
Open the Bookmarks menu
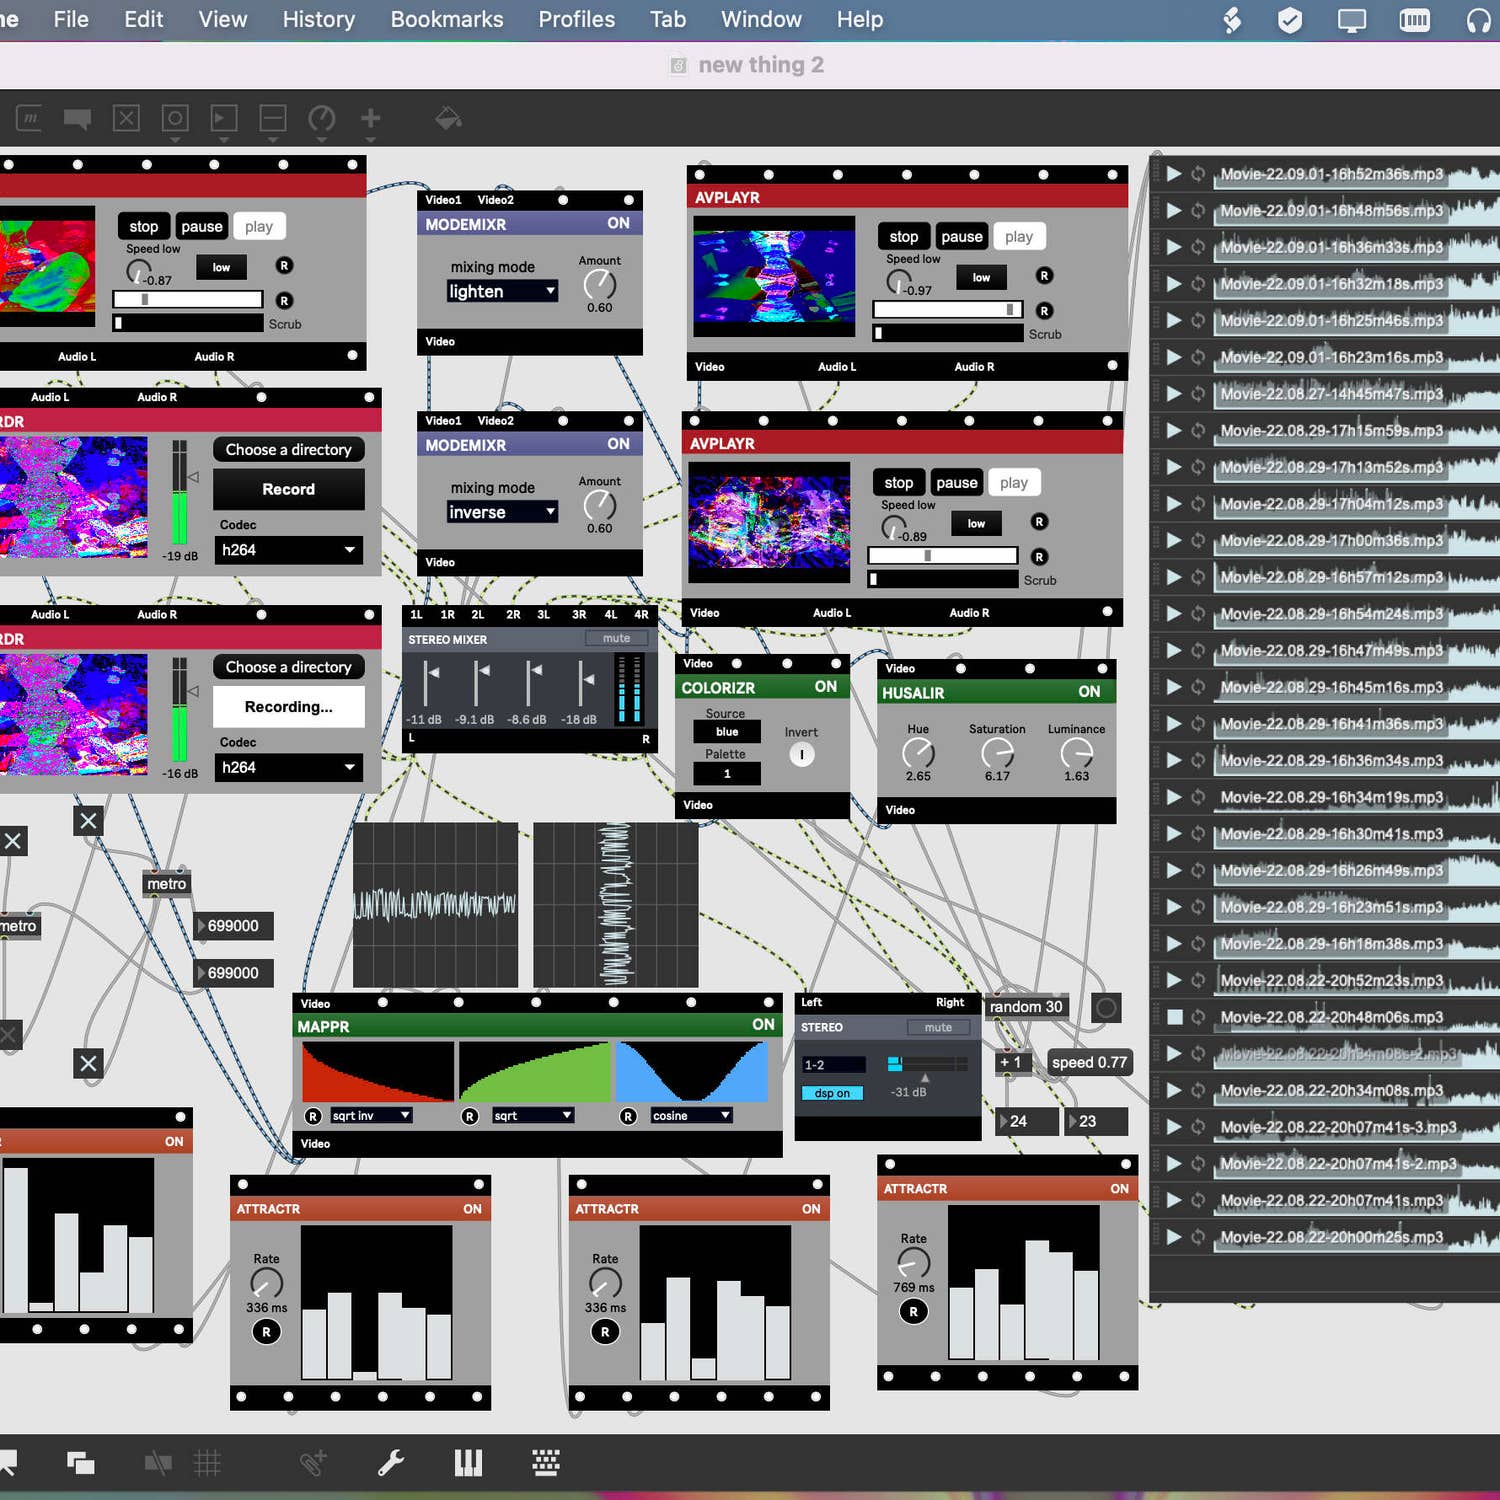click(x=446, y=20)
